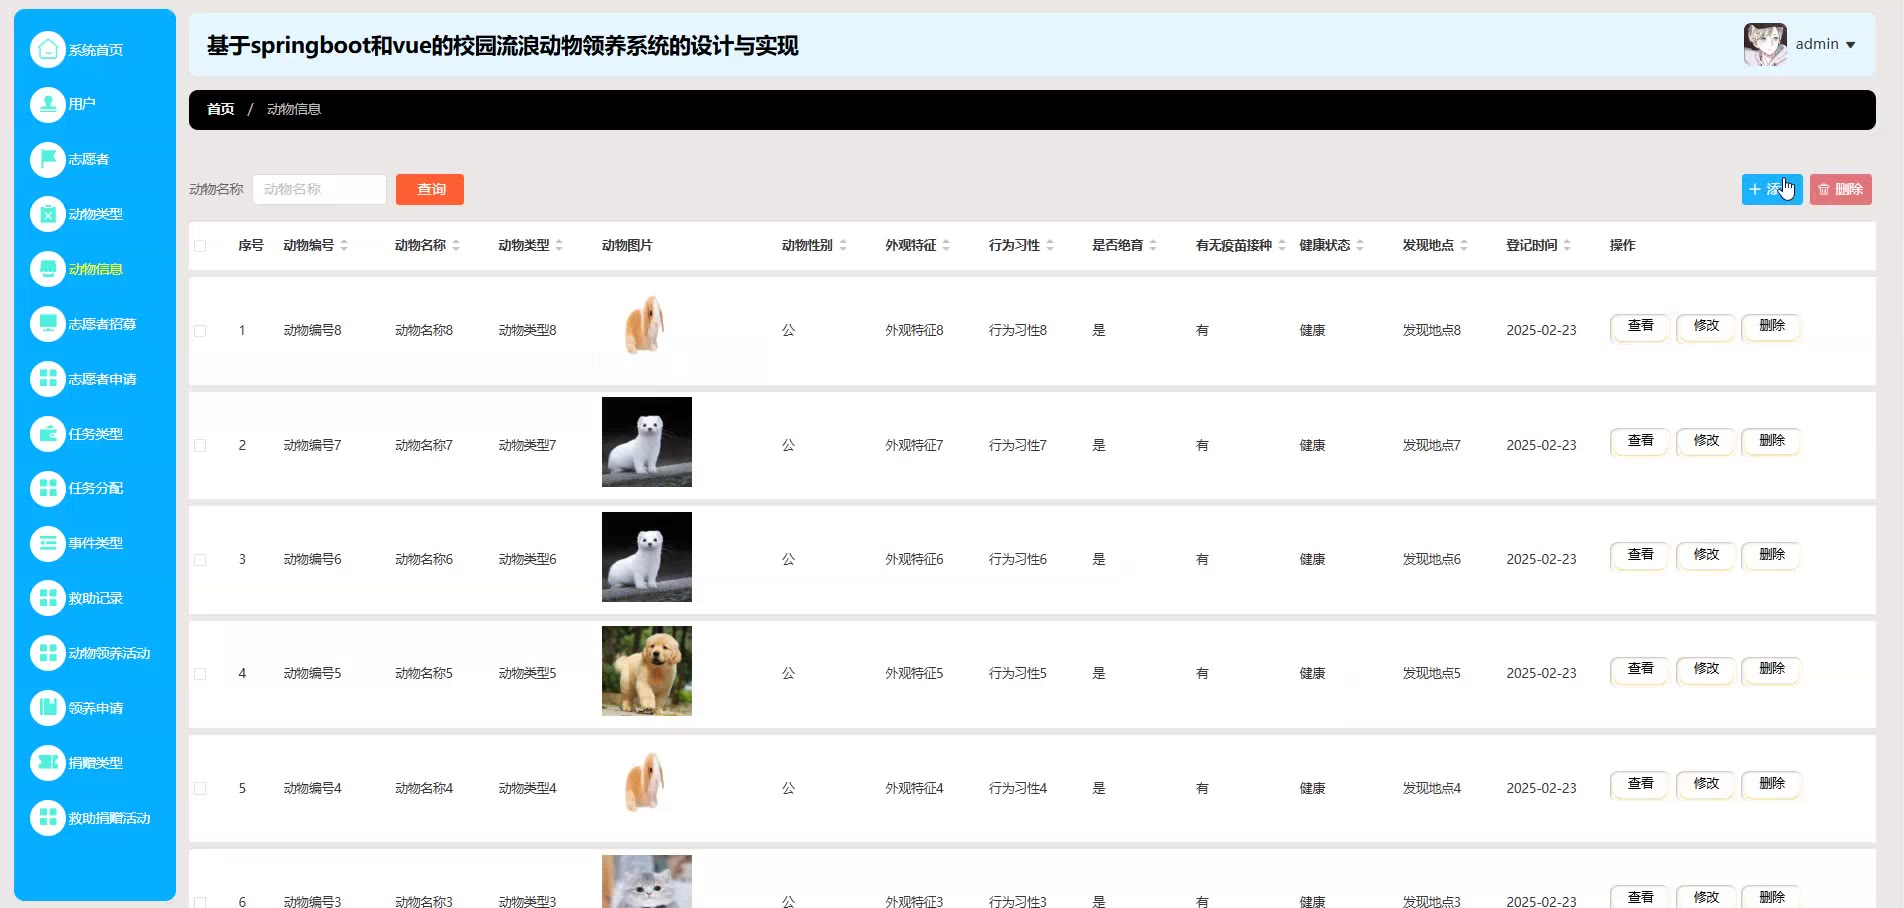1904x908 pixels.
Task: Tick the checkbox for row 动物编号6
Action: click(200, 560)
